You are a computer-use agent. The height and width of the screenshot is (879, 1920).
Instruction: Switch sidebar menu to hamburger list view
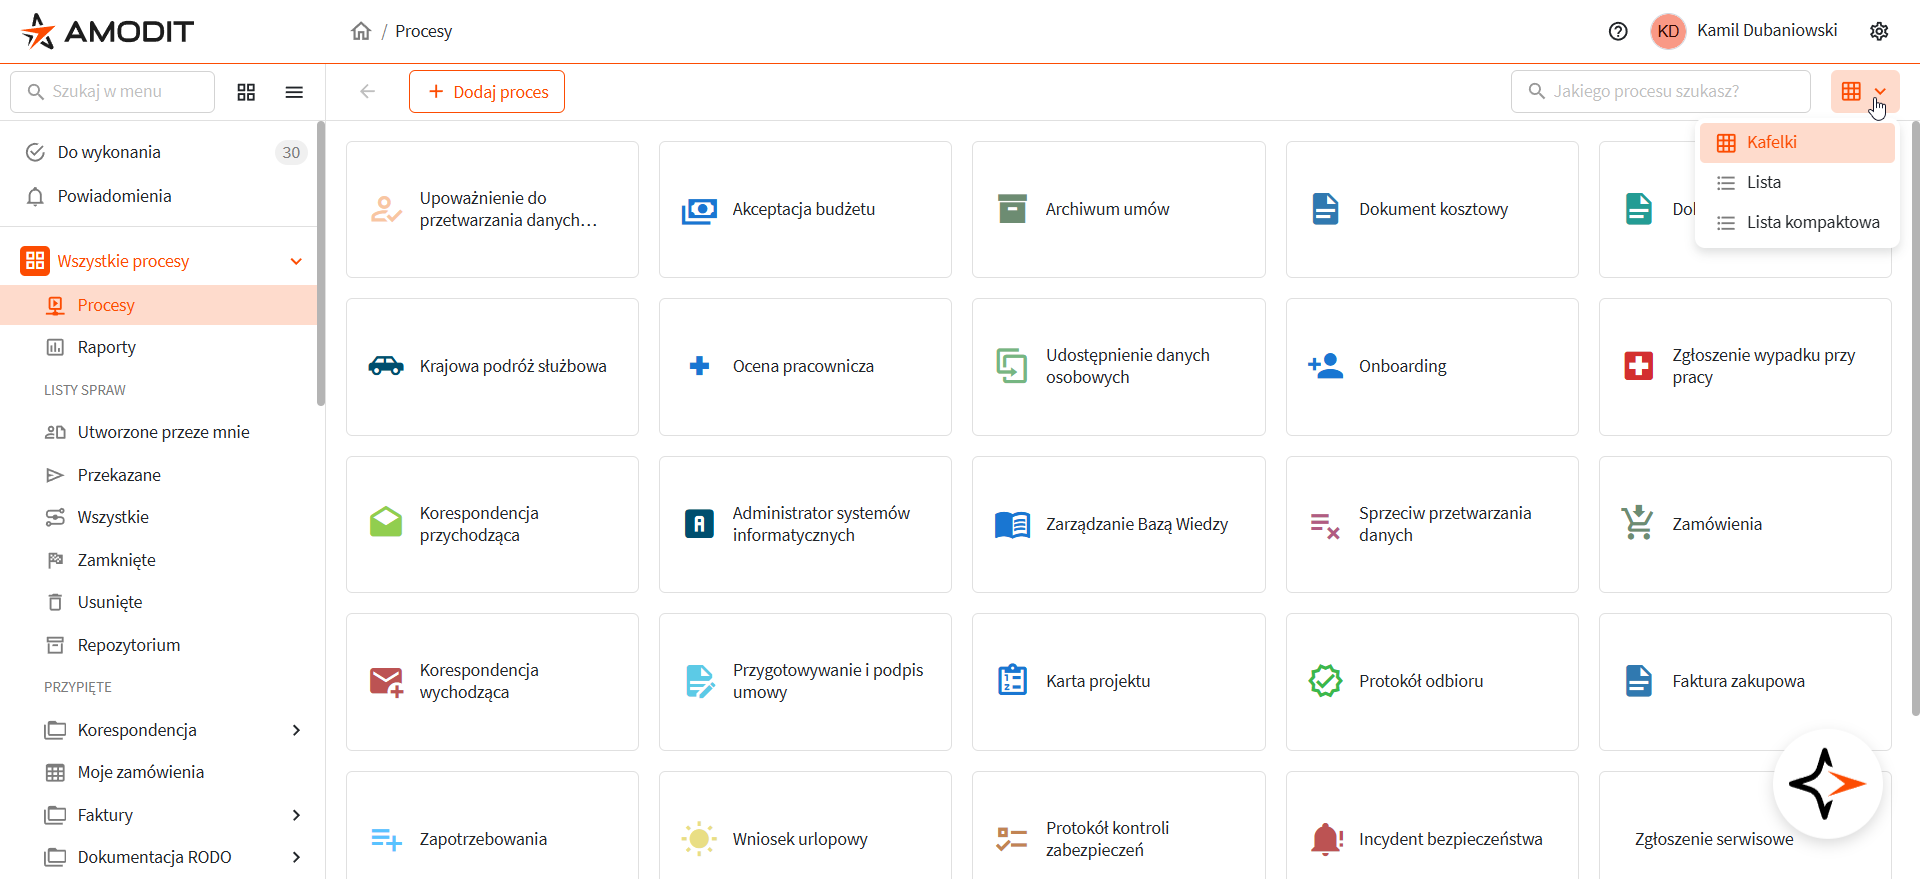tap(294, 92)
